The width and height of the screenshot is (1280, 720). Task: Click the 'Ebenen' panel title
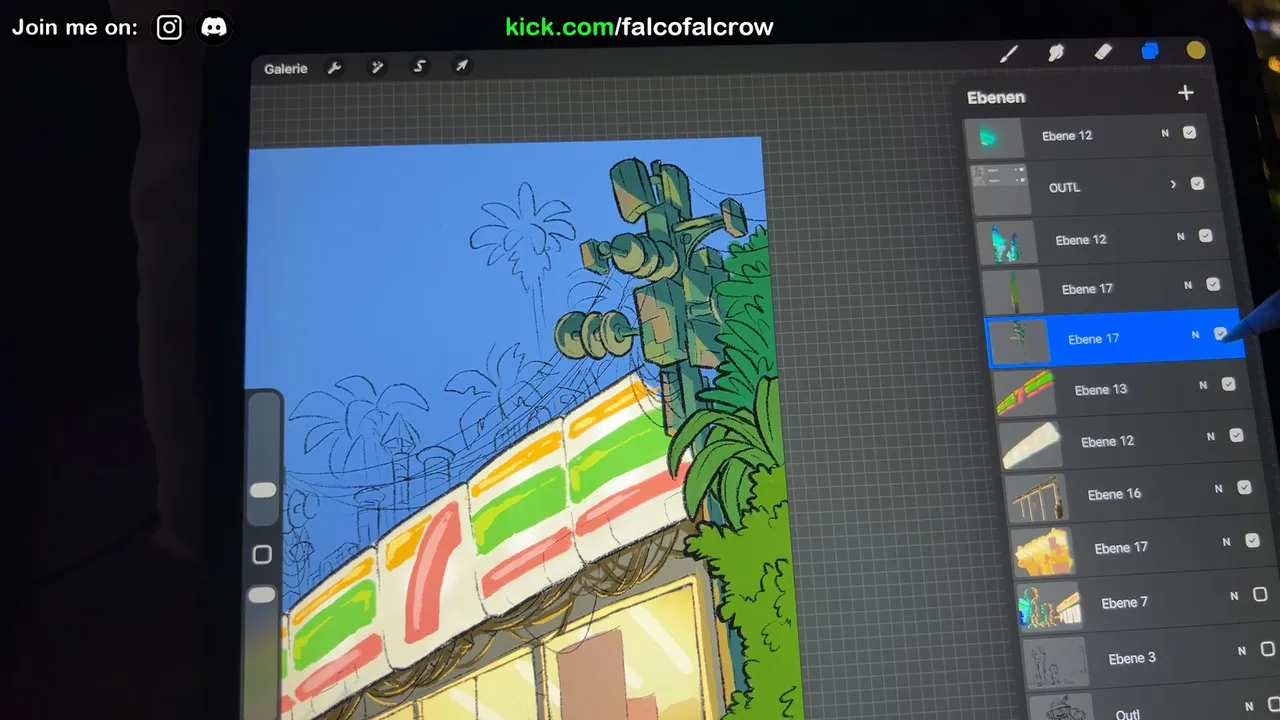coord(996,97)
